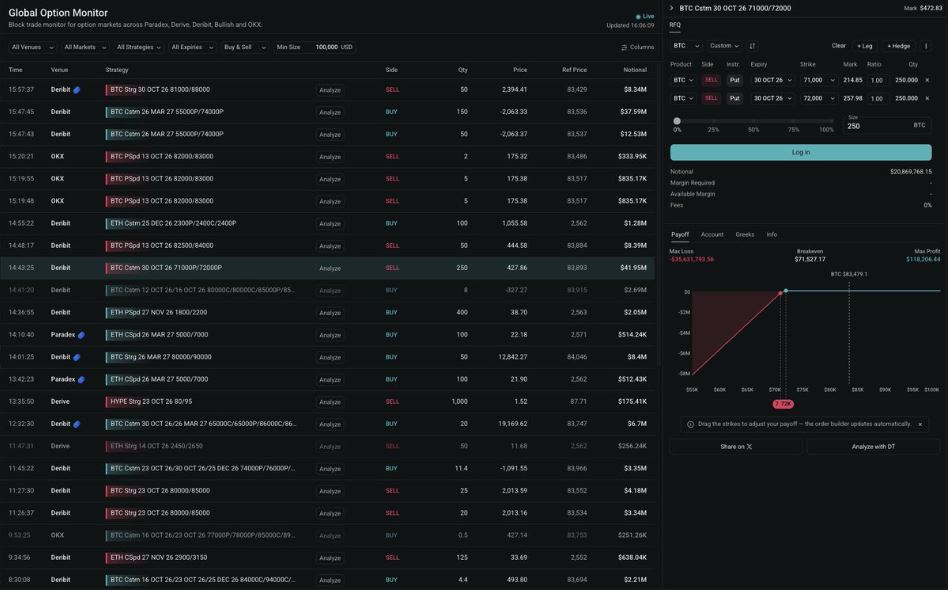Click the block icon beside Deribit at 12:32:30

coord(77,424)
